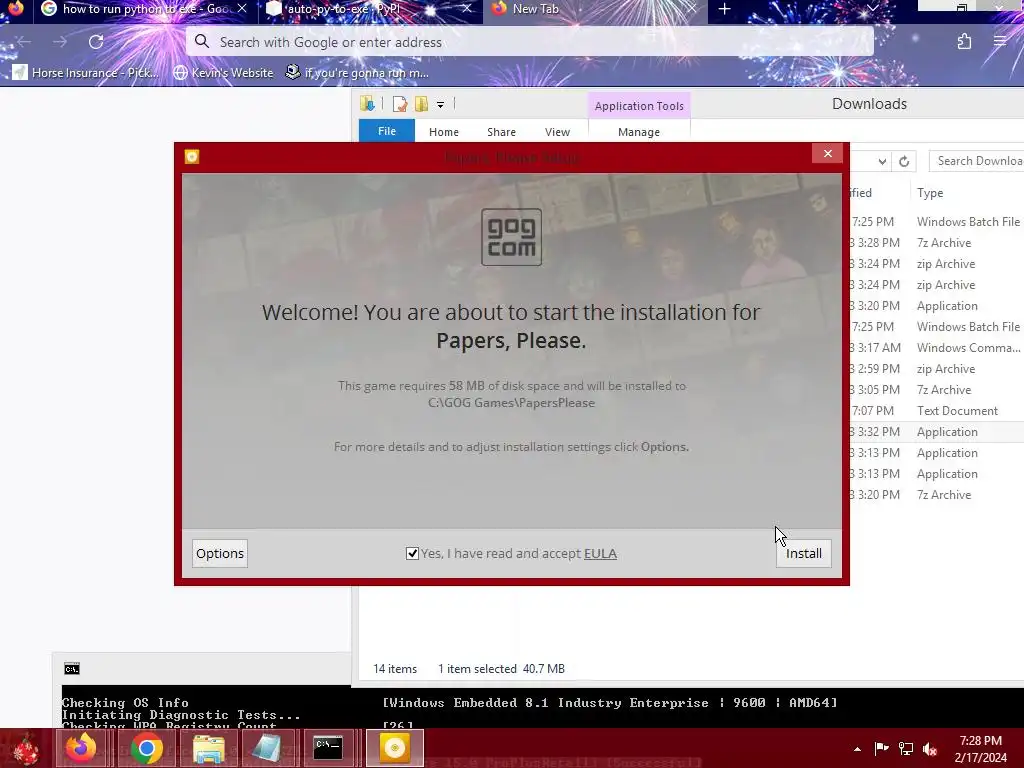Switch to the GOG installer taskbar icon
The height and width of the screenshot is (768, 1024).
394,748
